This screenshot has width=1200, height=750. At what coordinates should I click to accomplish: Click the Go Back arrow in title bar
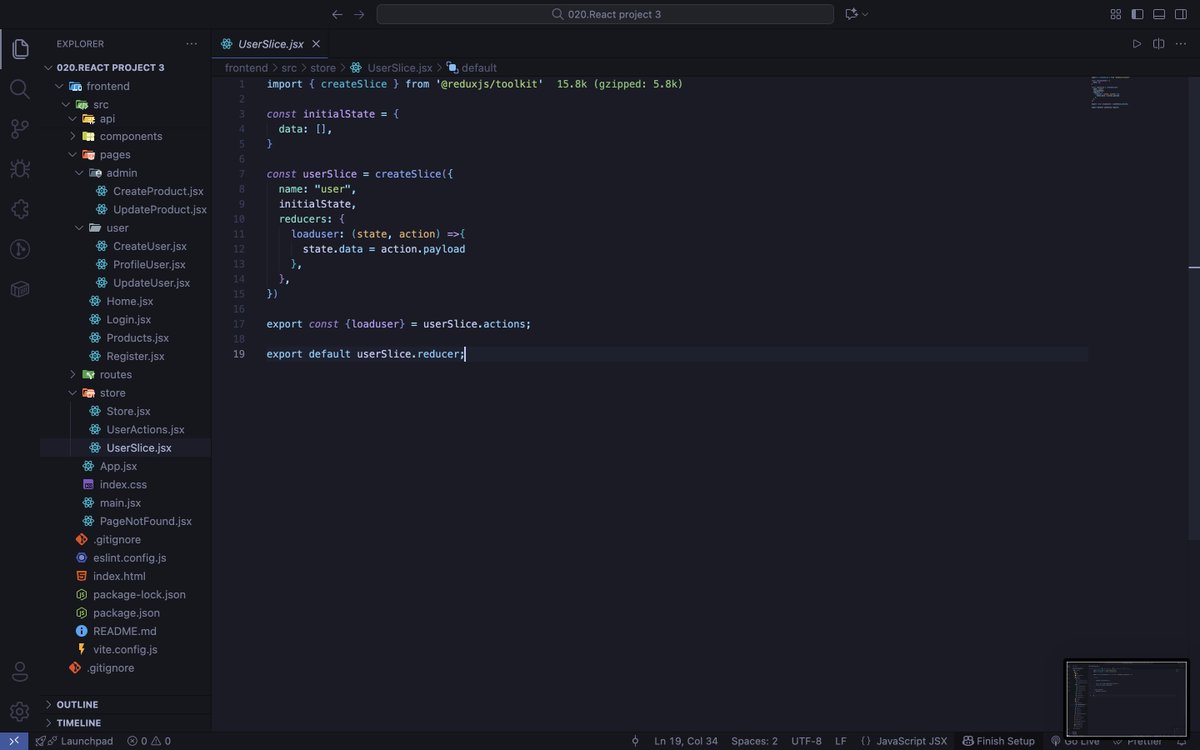coord(337,14)
